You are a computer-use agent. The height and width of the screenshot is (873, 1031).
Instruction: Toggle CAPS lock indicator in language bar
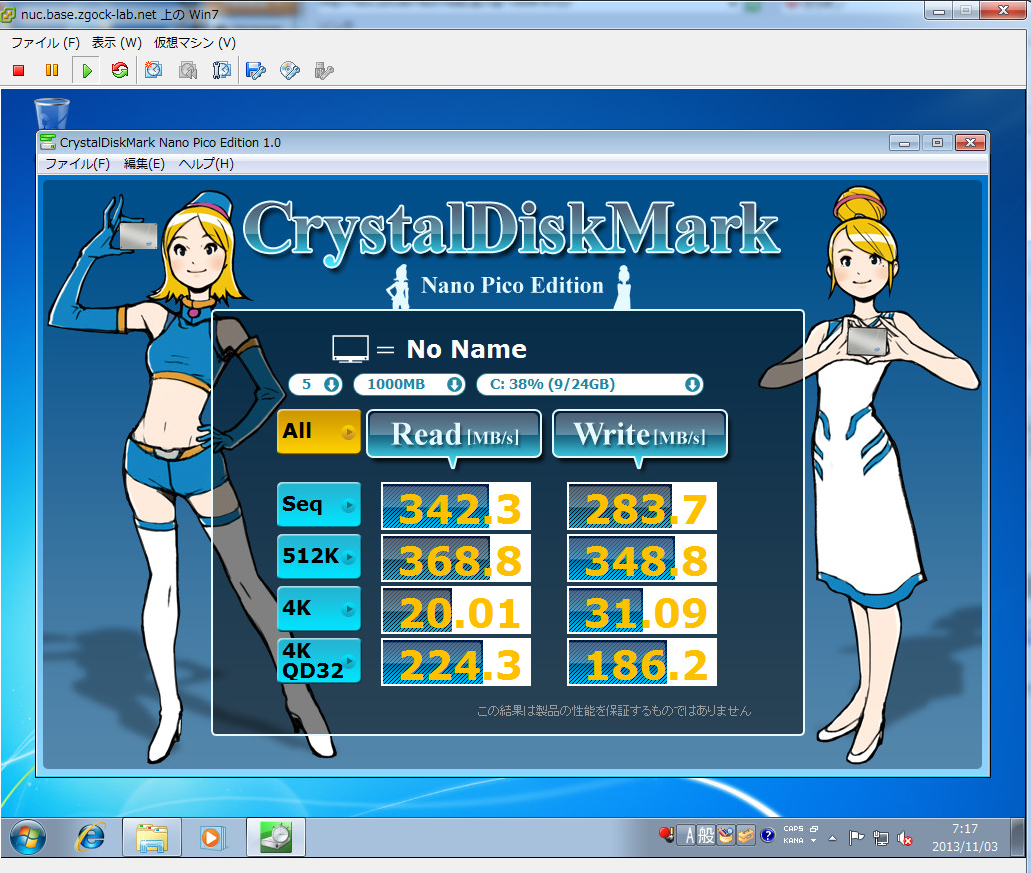pyautogui.click(x=793, y=829)
